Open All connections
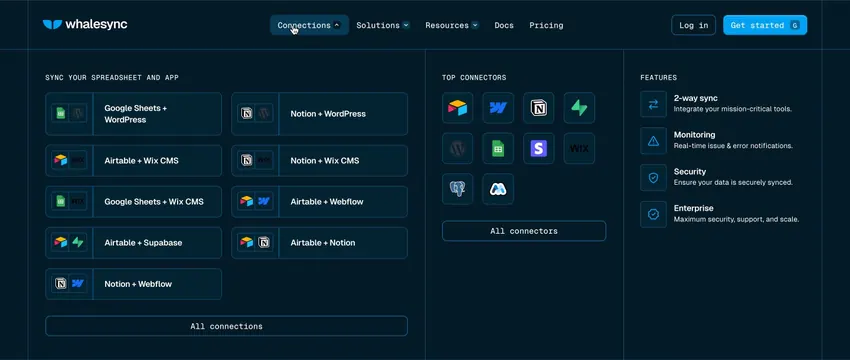Viewport: 850px width, 360px height. click(x=227, y=326)
